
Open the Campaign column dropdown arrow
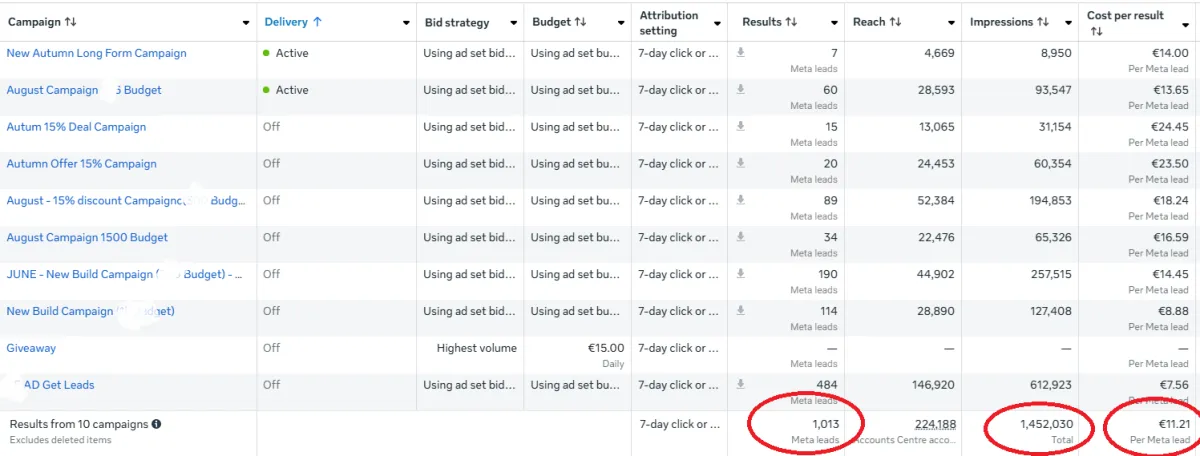click(x=246, y=23)
